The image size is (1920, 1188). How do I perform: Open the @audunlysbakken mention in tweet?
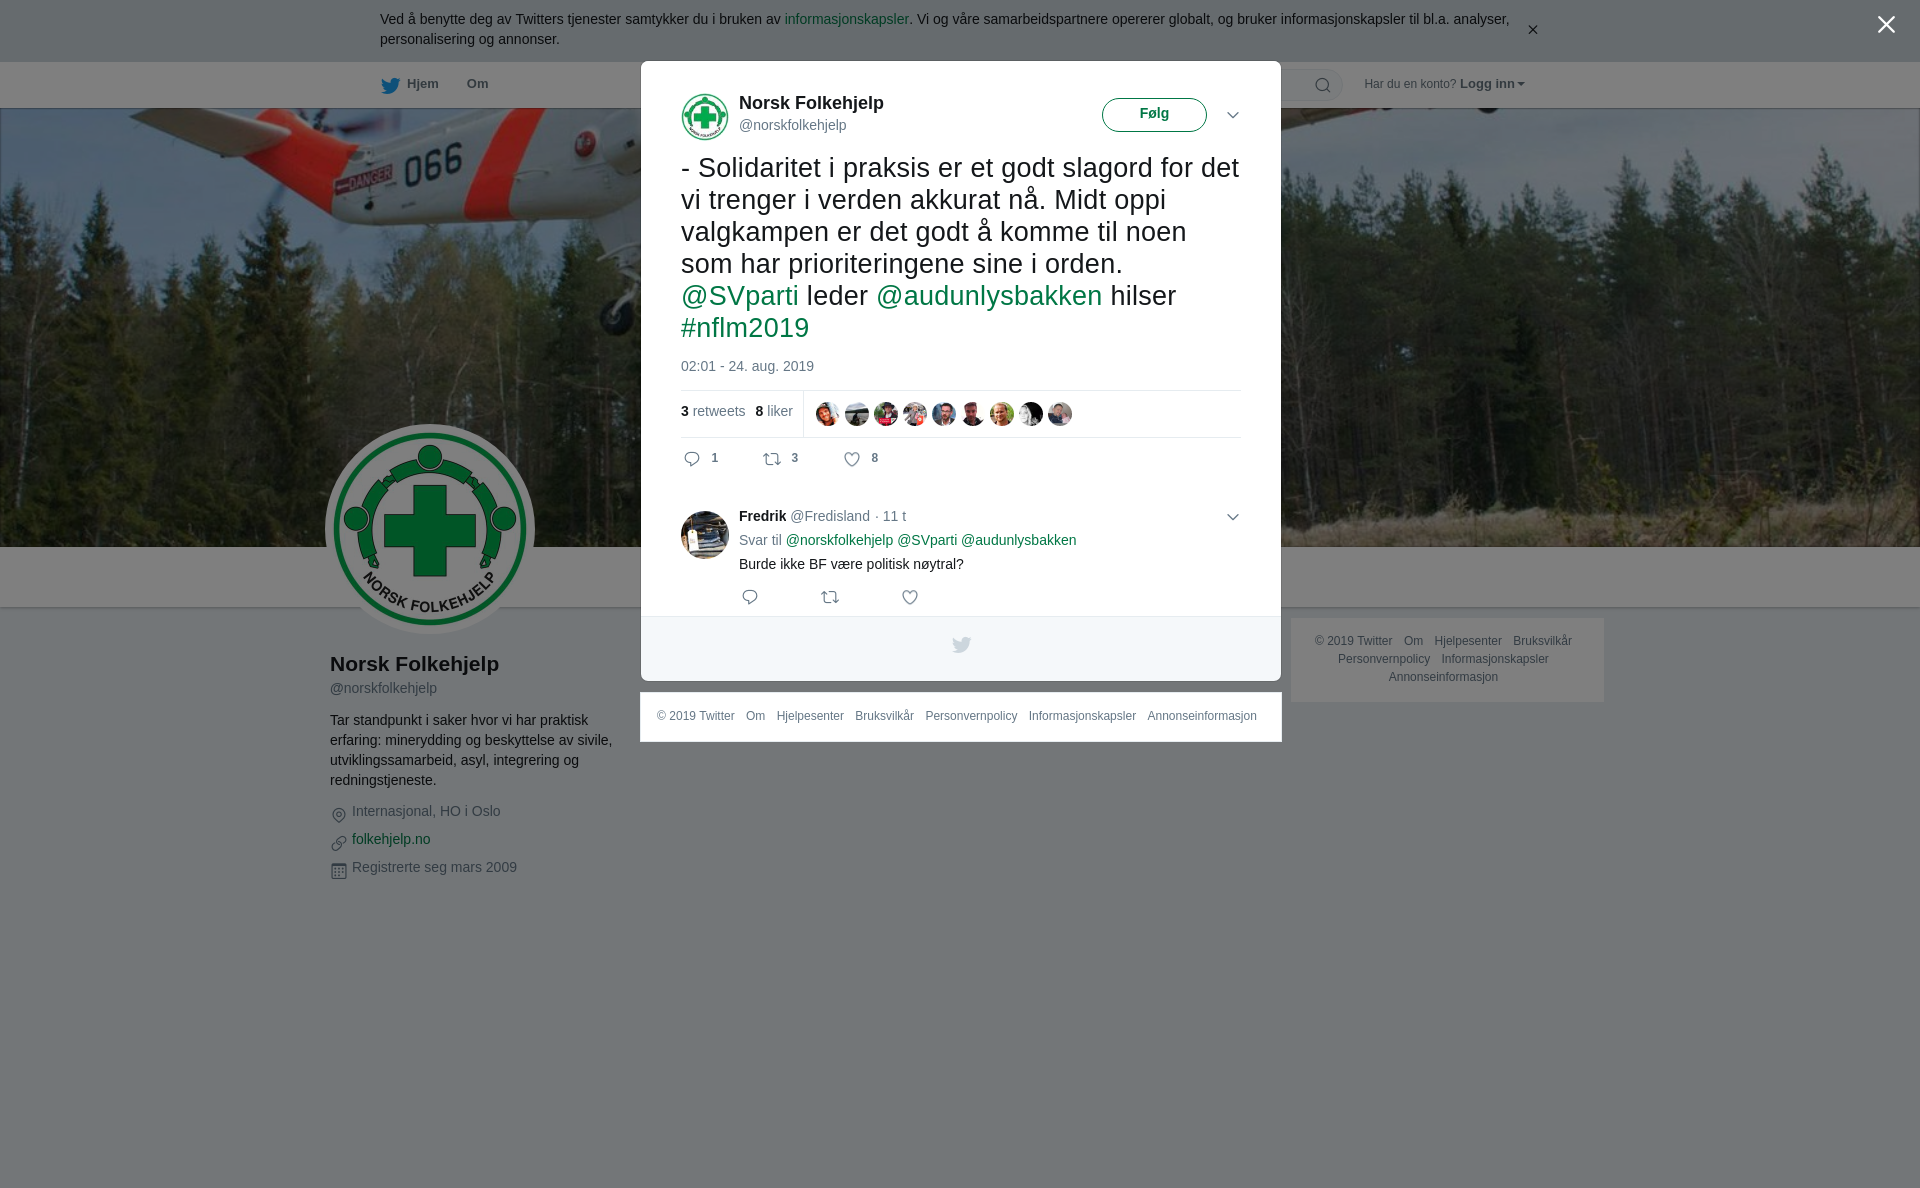point(989,296)
